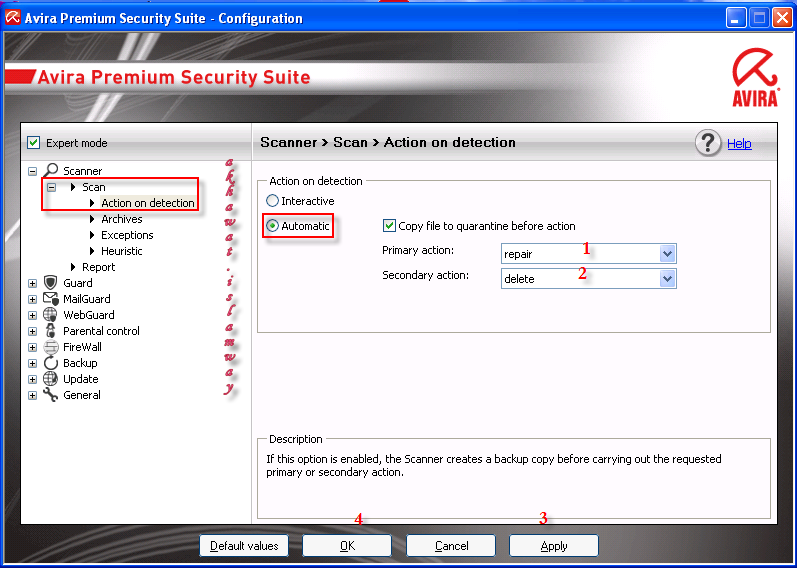This screenshot has width=797, height=568.
Task: Click the Backup circular arrow icon
Action: [51, 363]
